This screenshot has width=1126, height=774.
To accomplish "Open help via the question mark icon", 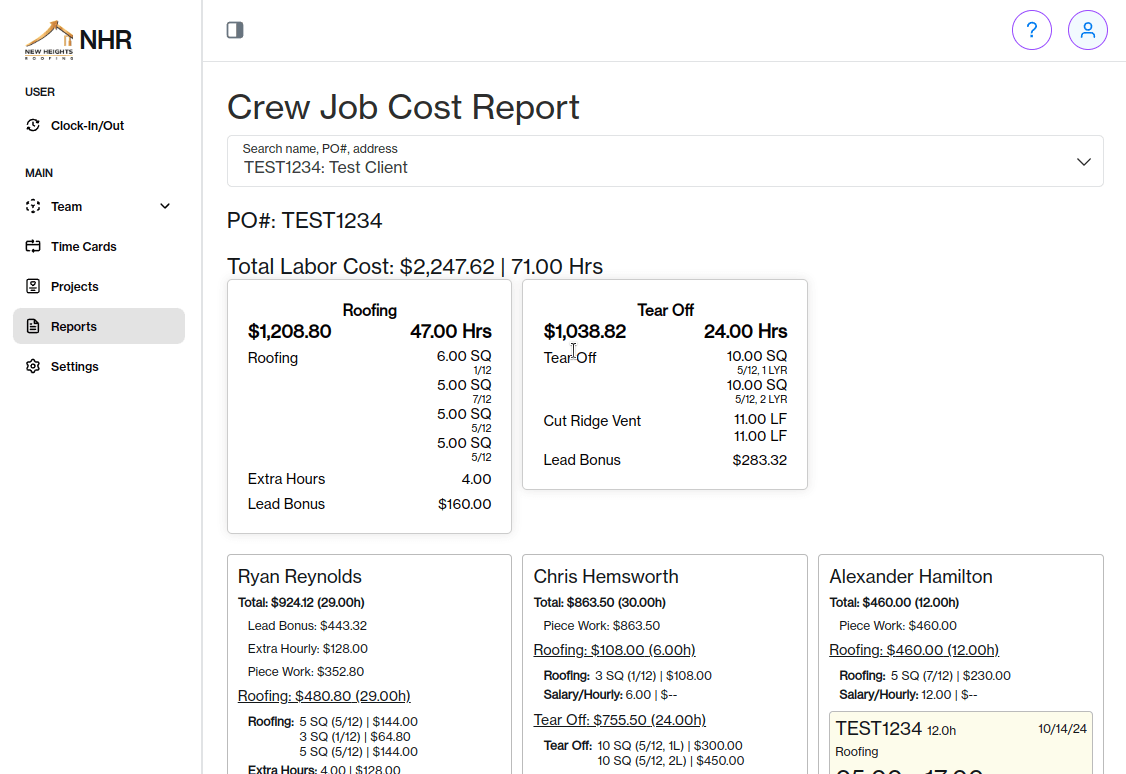I will pyautogui.click(x=1032, y=30).
